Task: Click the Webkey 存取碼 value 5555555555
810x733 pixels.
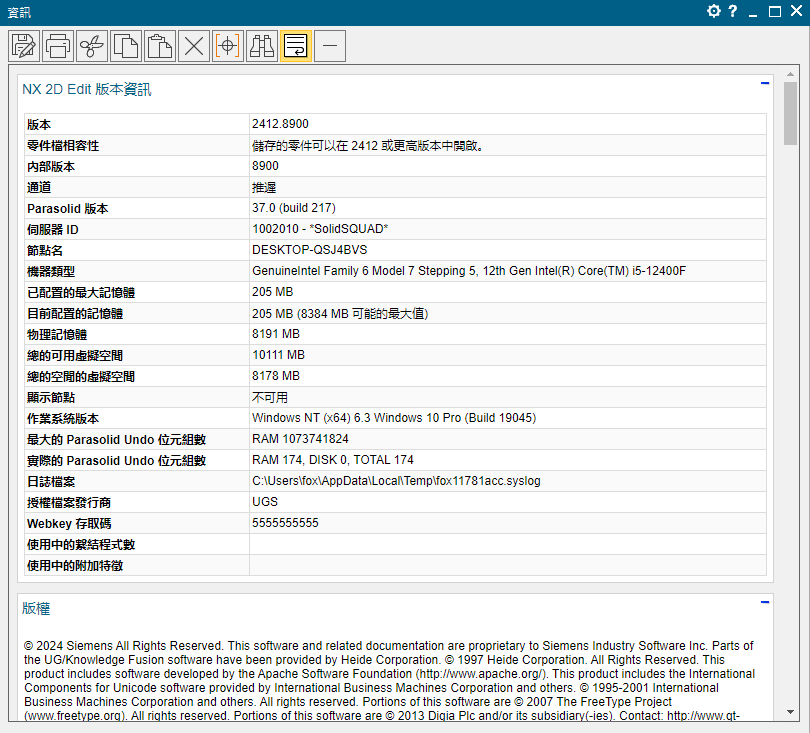Action: pos(285,523)
